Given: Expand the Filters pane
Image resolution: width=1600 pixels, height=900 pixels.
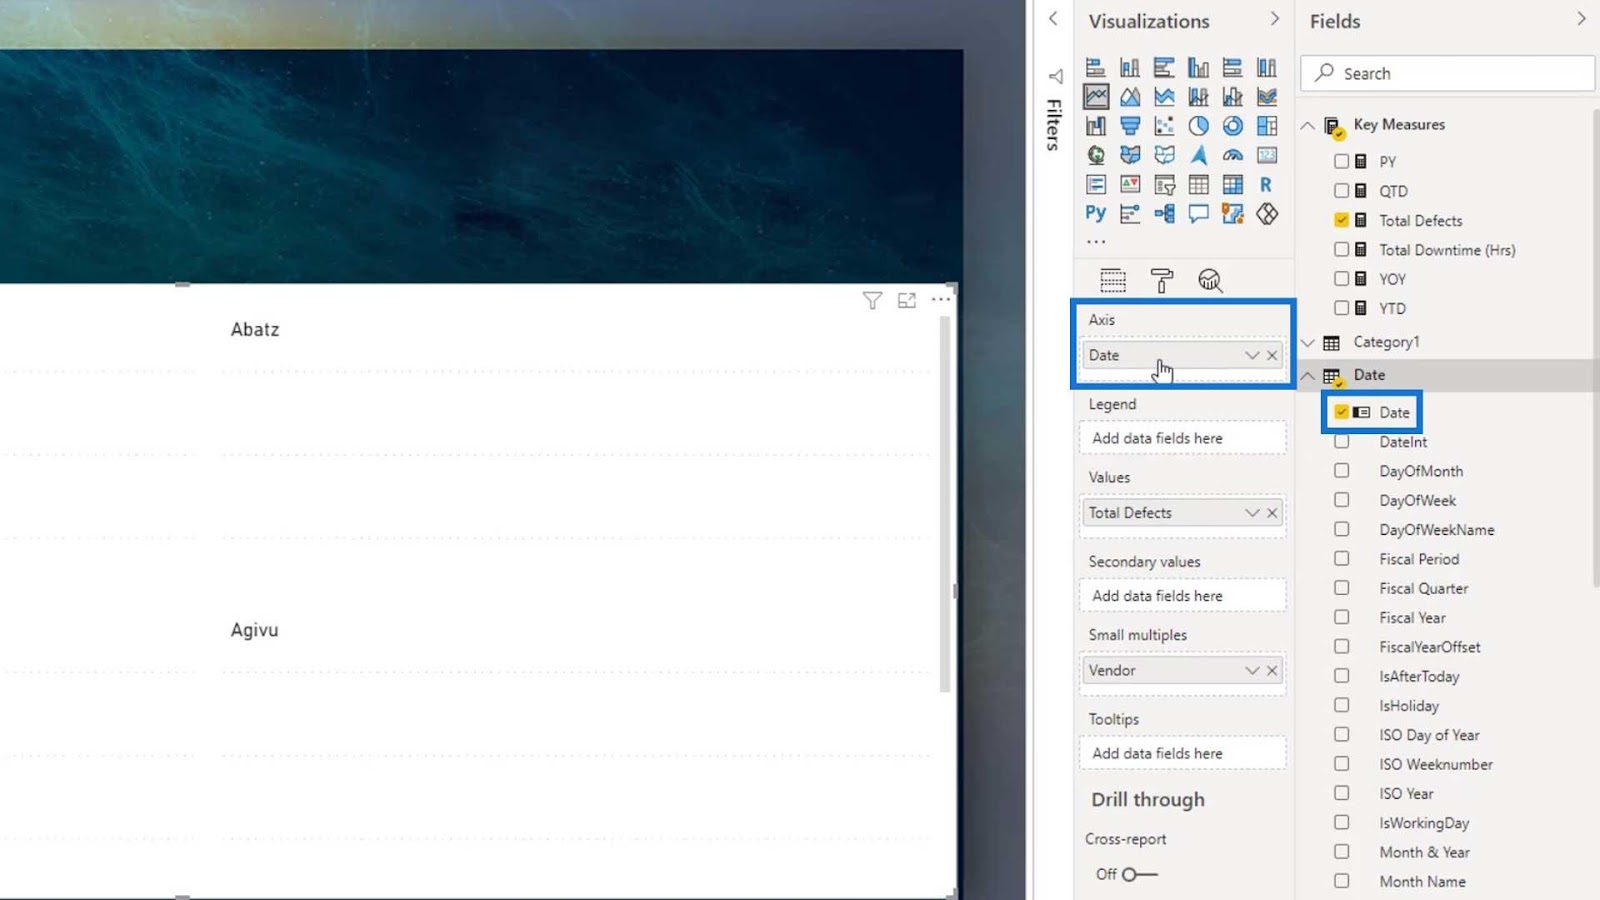Looking at the screenshot, I should [1053, 19].
